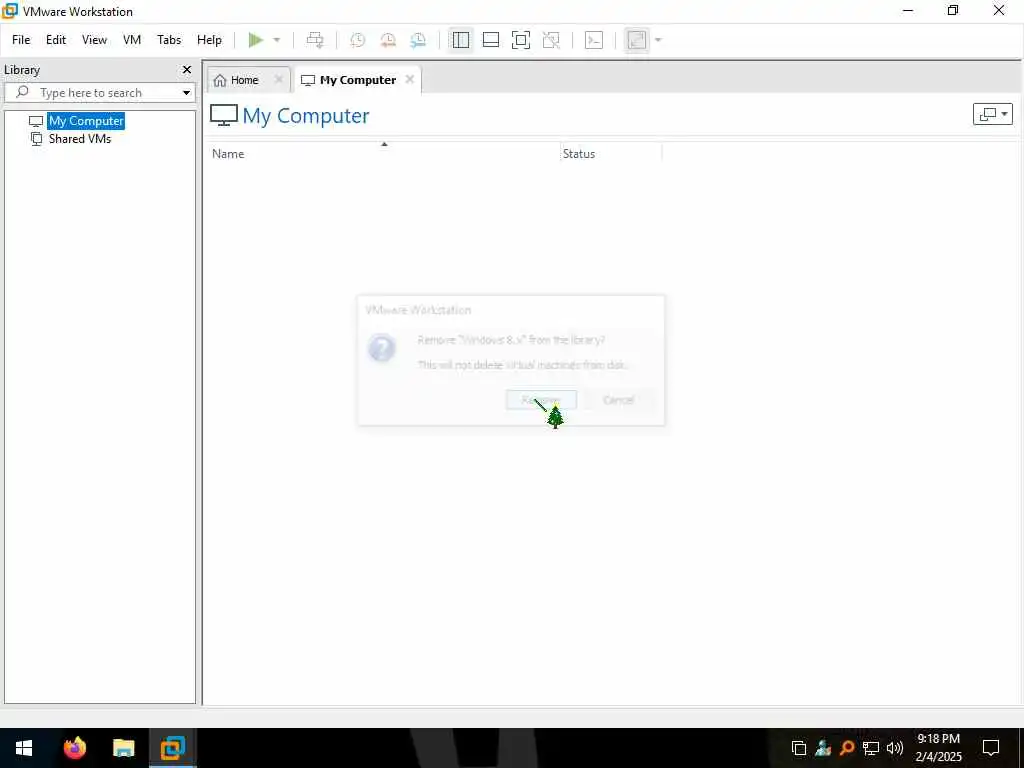Open the Edit menu
The height and width of the screenshot is (768, 1024).
(56, 40)
